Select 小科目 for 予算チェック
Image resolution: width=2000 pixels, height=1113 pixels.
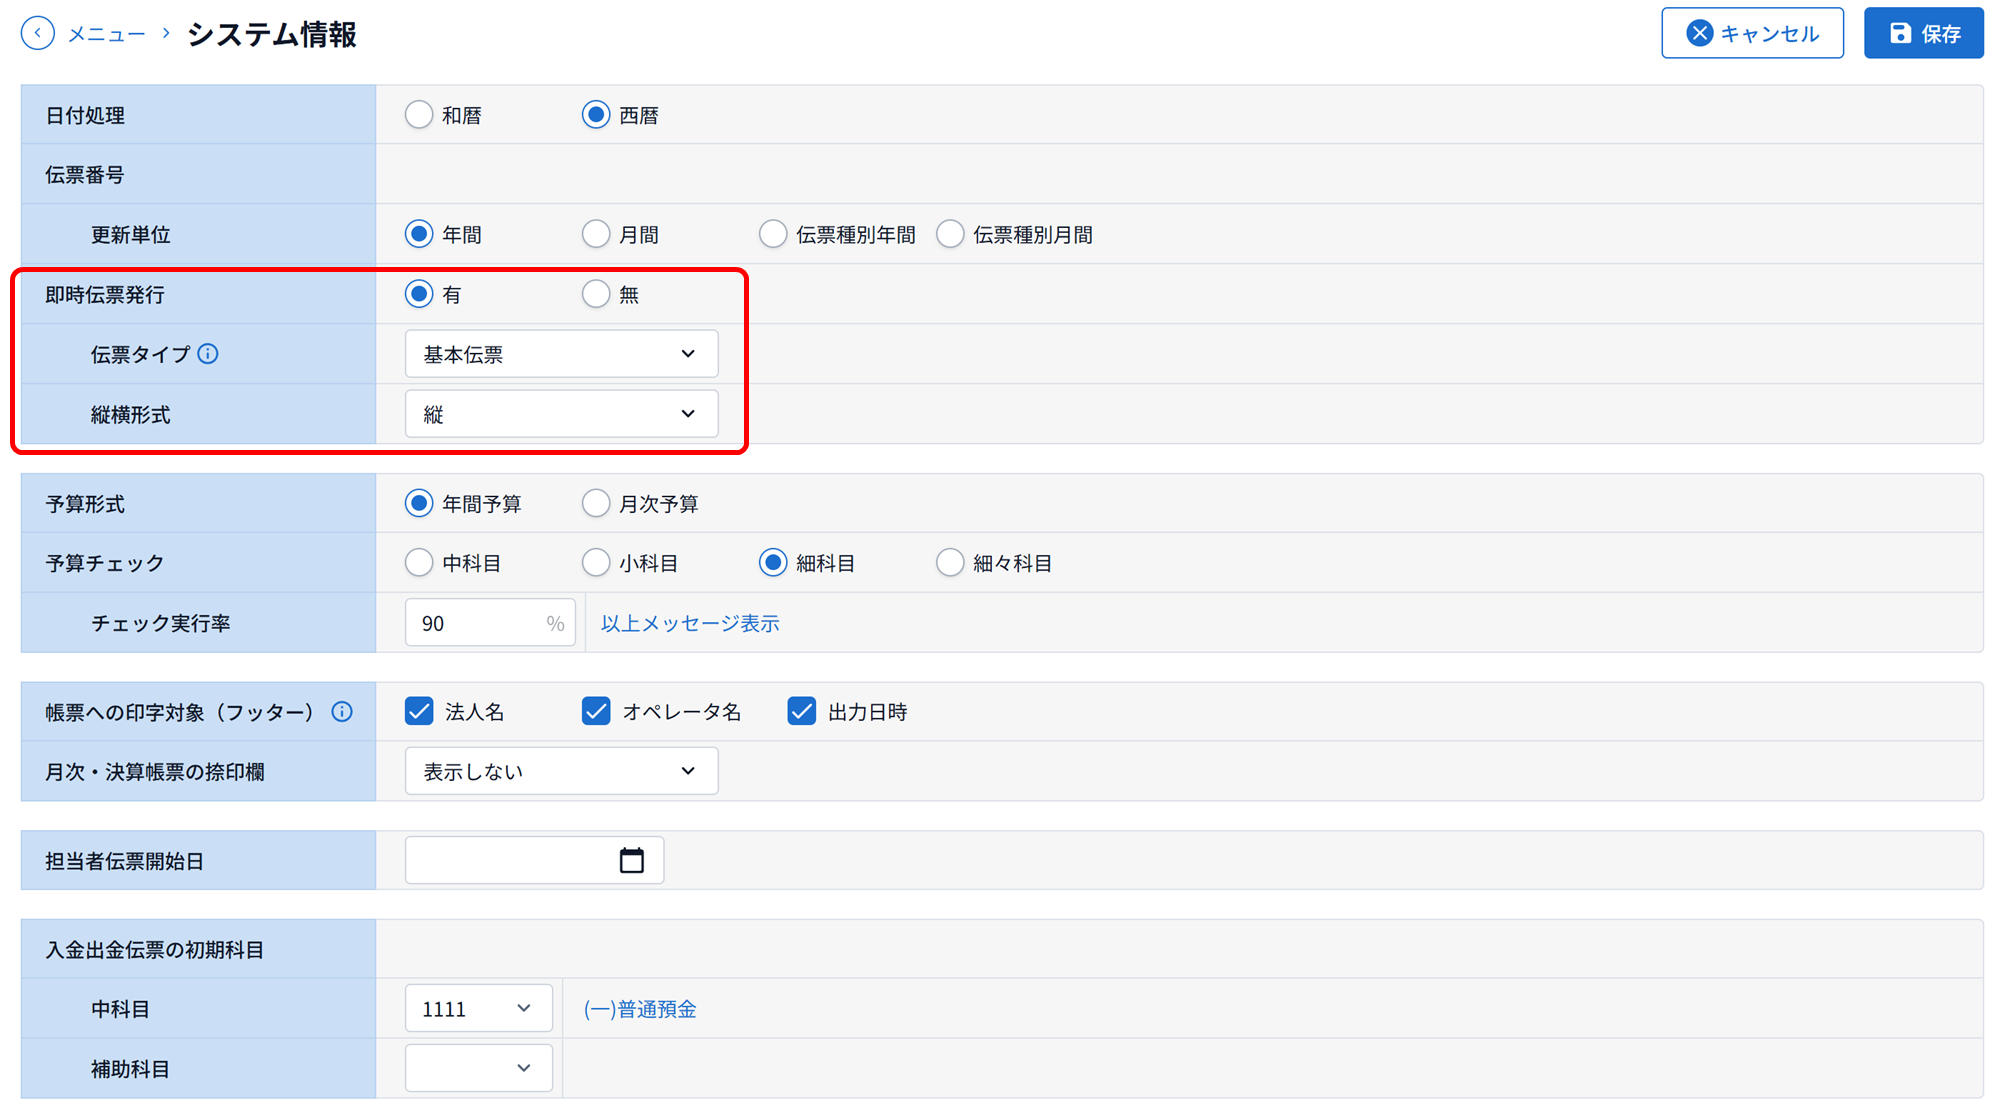tap(596, 563)
